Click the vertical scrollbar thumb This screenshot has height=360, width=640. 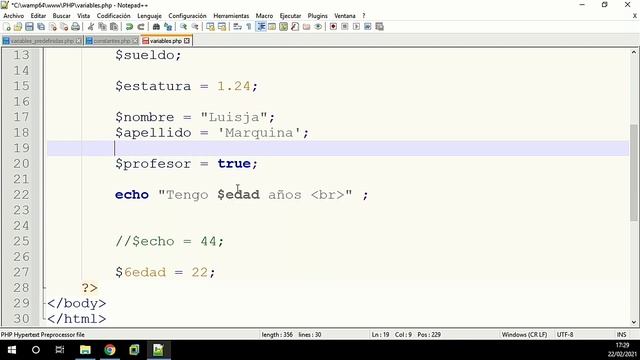point(634,173)
